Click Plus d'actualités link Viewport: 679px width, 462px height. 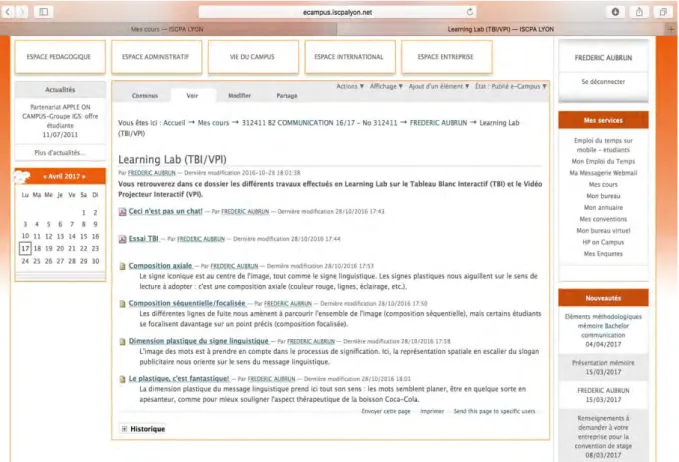60,153
